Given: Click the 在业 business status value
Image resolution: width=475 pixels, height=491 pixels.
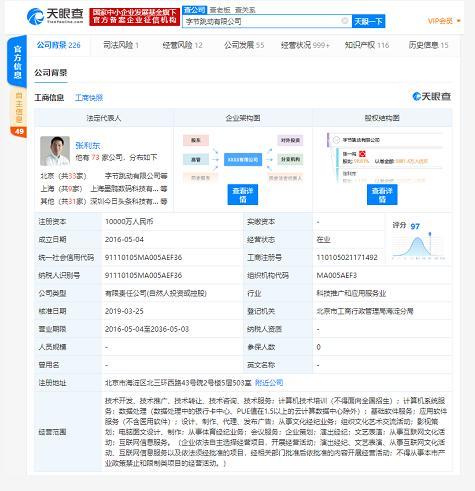Looking at the screenshot, I should pyautogui.click(x=323, y=239).
